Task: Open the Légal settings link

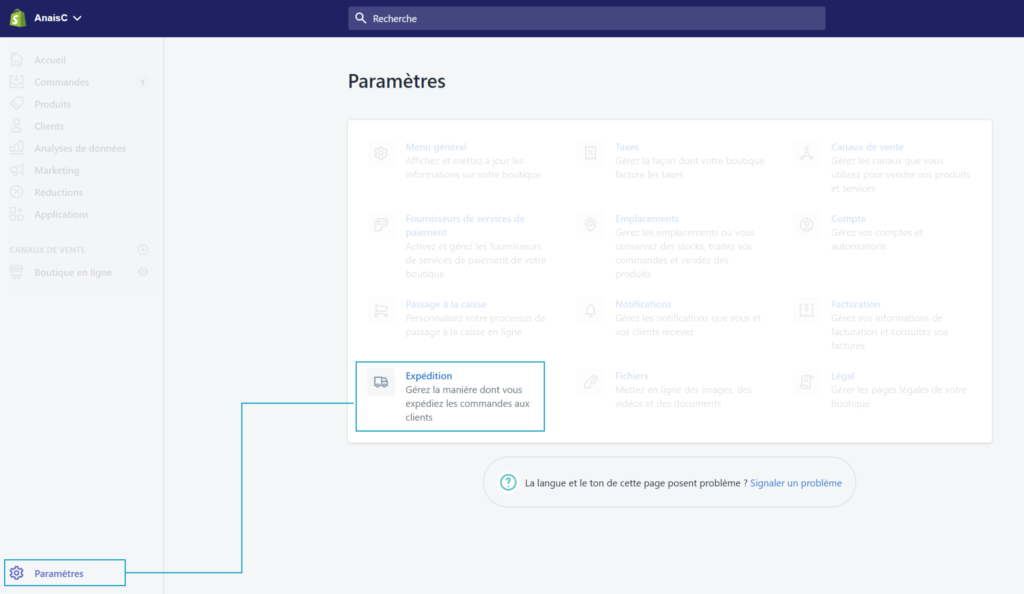Action: (842, 376)
